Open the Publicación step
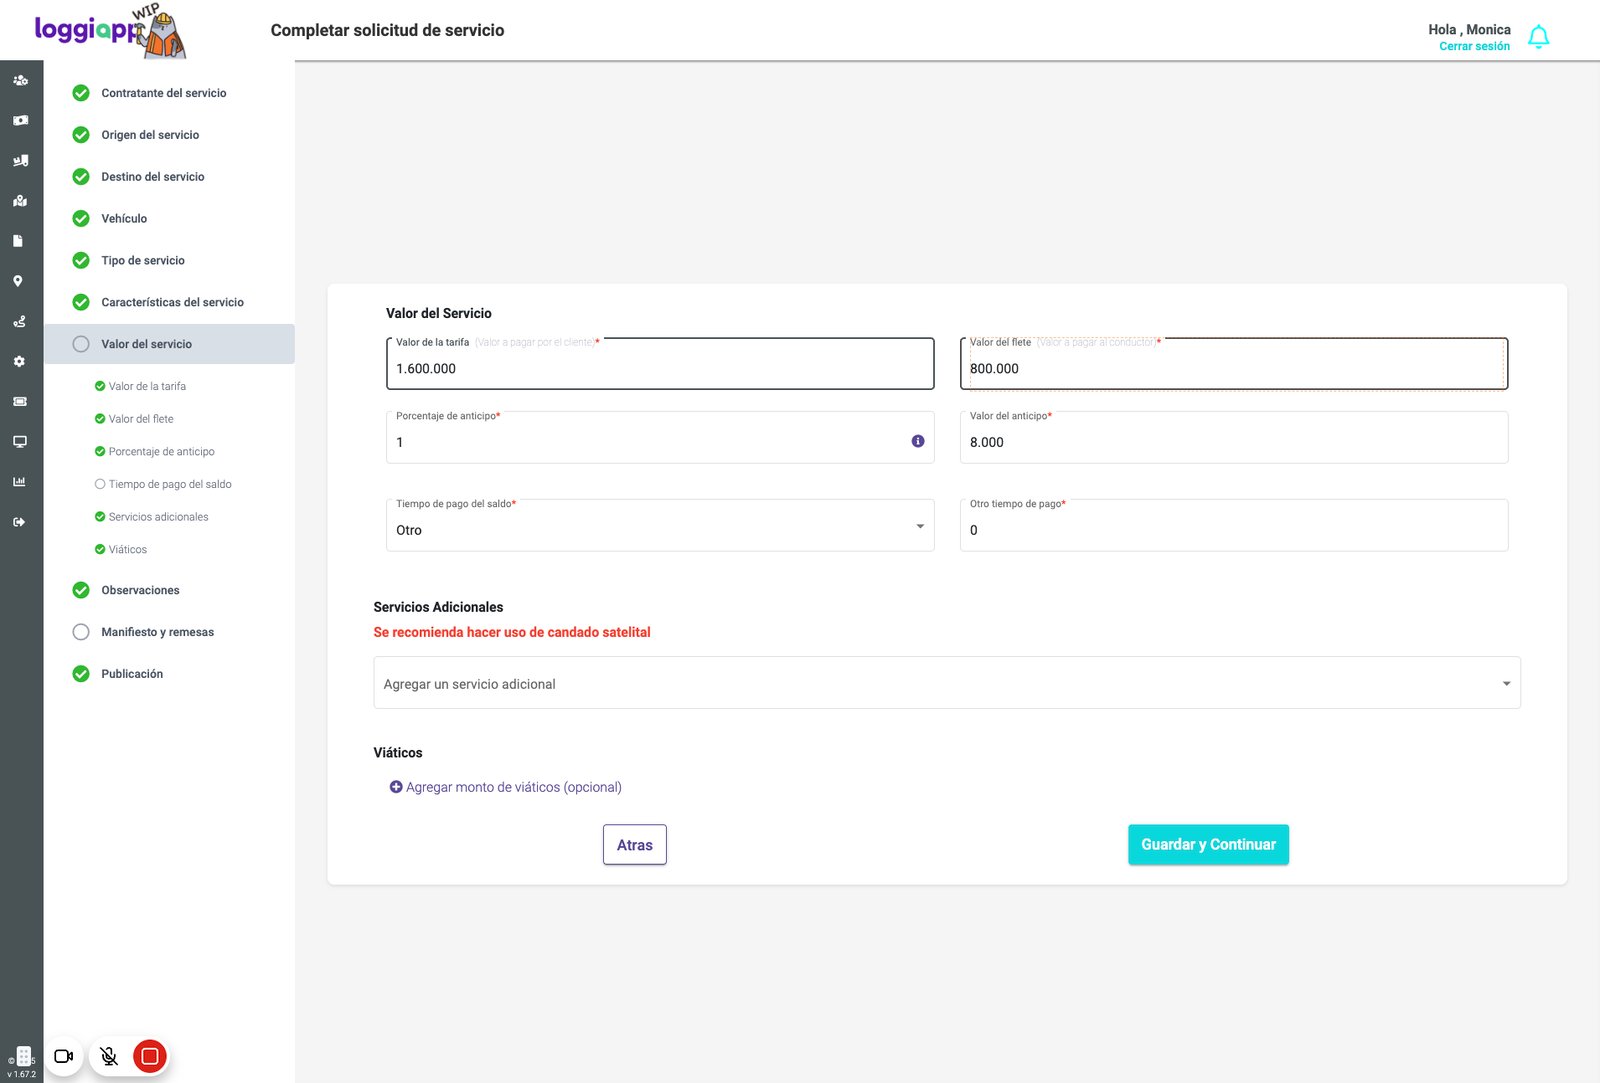This screenshot has width=1600, height=1083. pos(132,675)
